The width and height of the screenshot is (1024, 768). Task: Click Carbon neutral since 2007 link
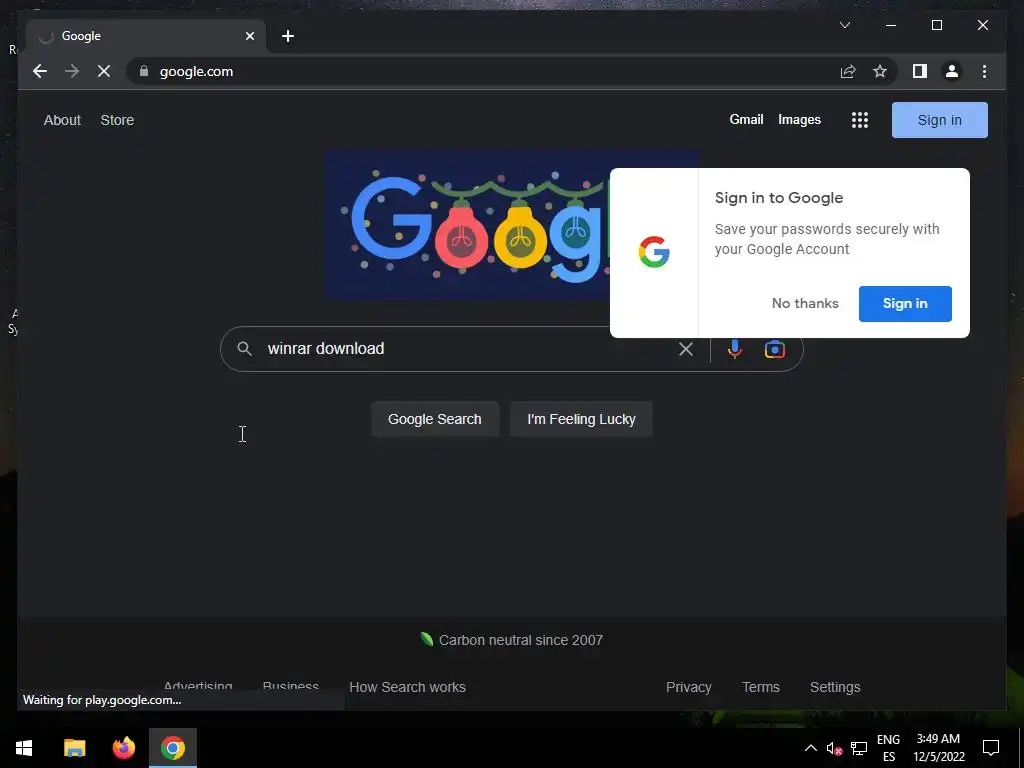coord(512,640)
